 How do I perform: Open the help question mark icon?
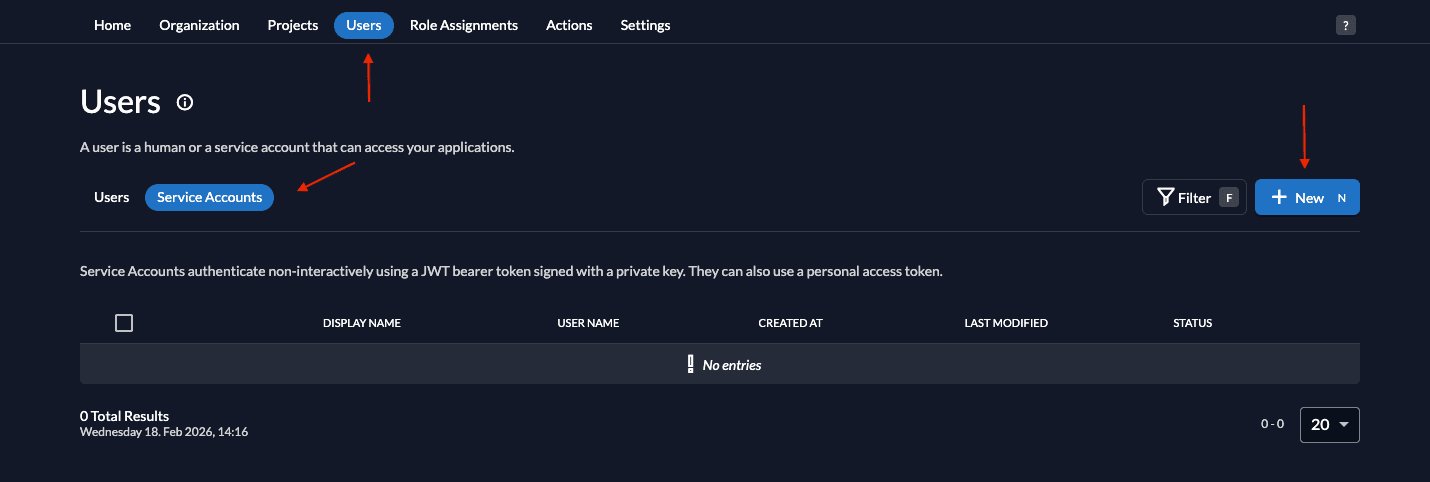pyautogui.click(x=1345, y=26)
